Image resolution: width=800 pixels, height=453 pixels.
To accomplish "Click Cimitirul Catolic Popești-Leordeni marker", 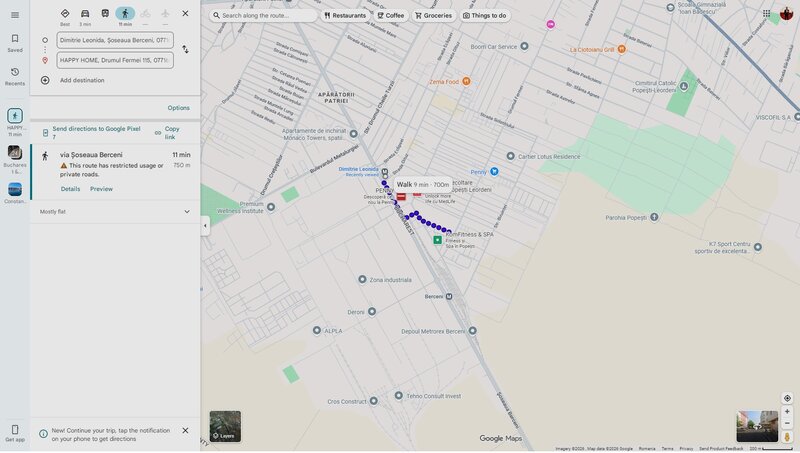I will pos(684,86).
